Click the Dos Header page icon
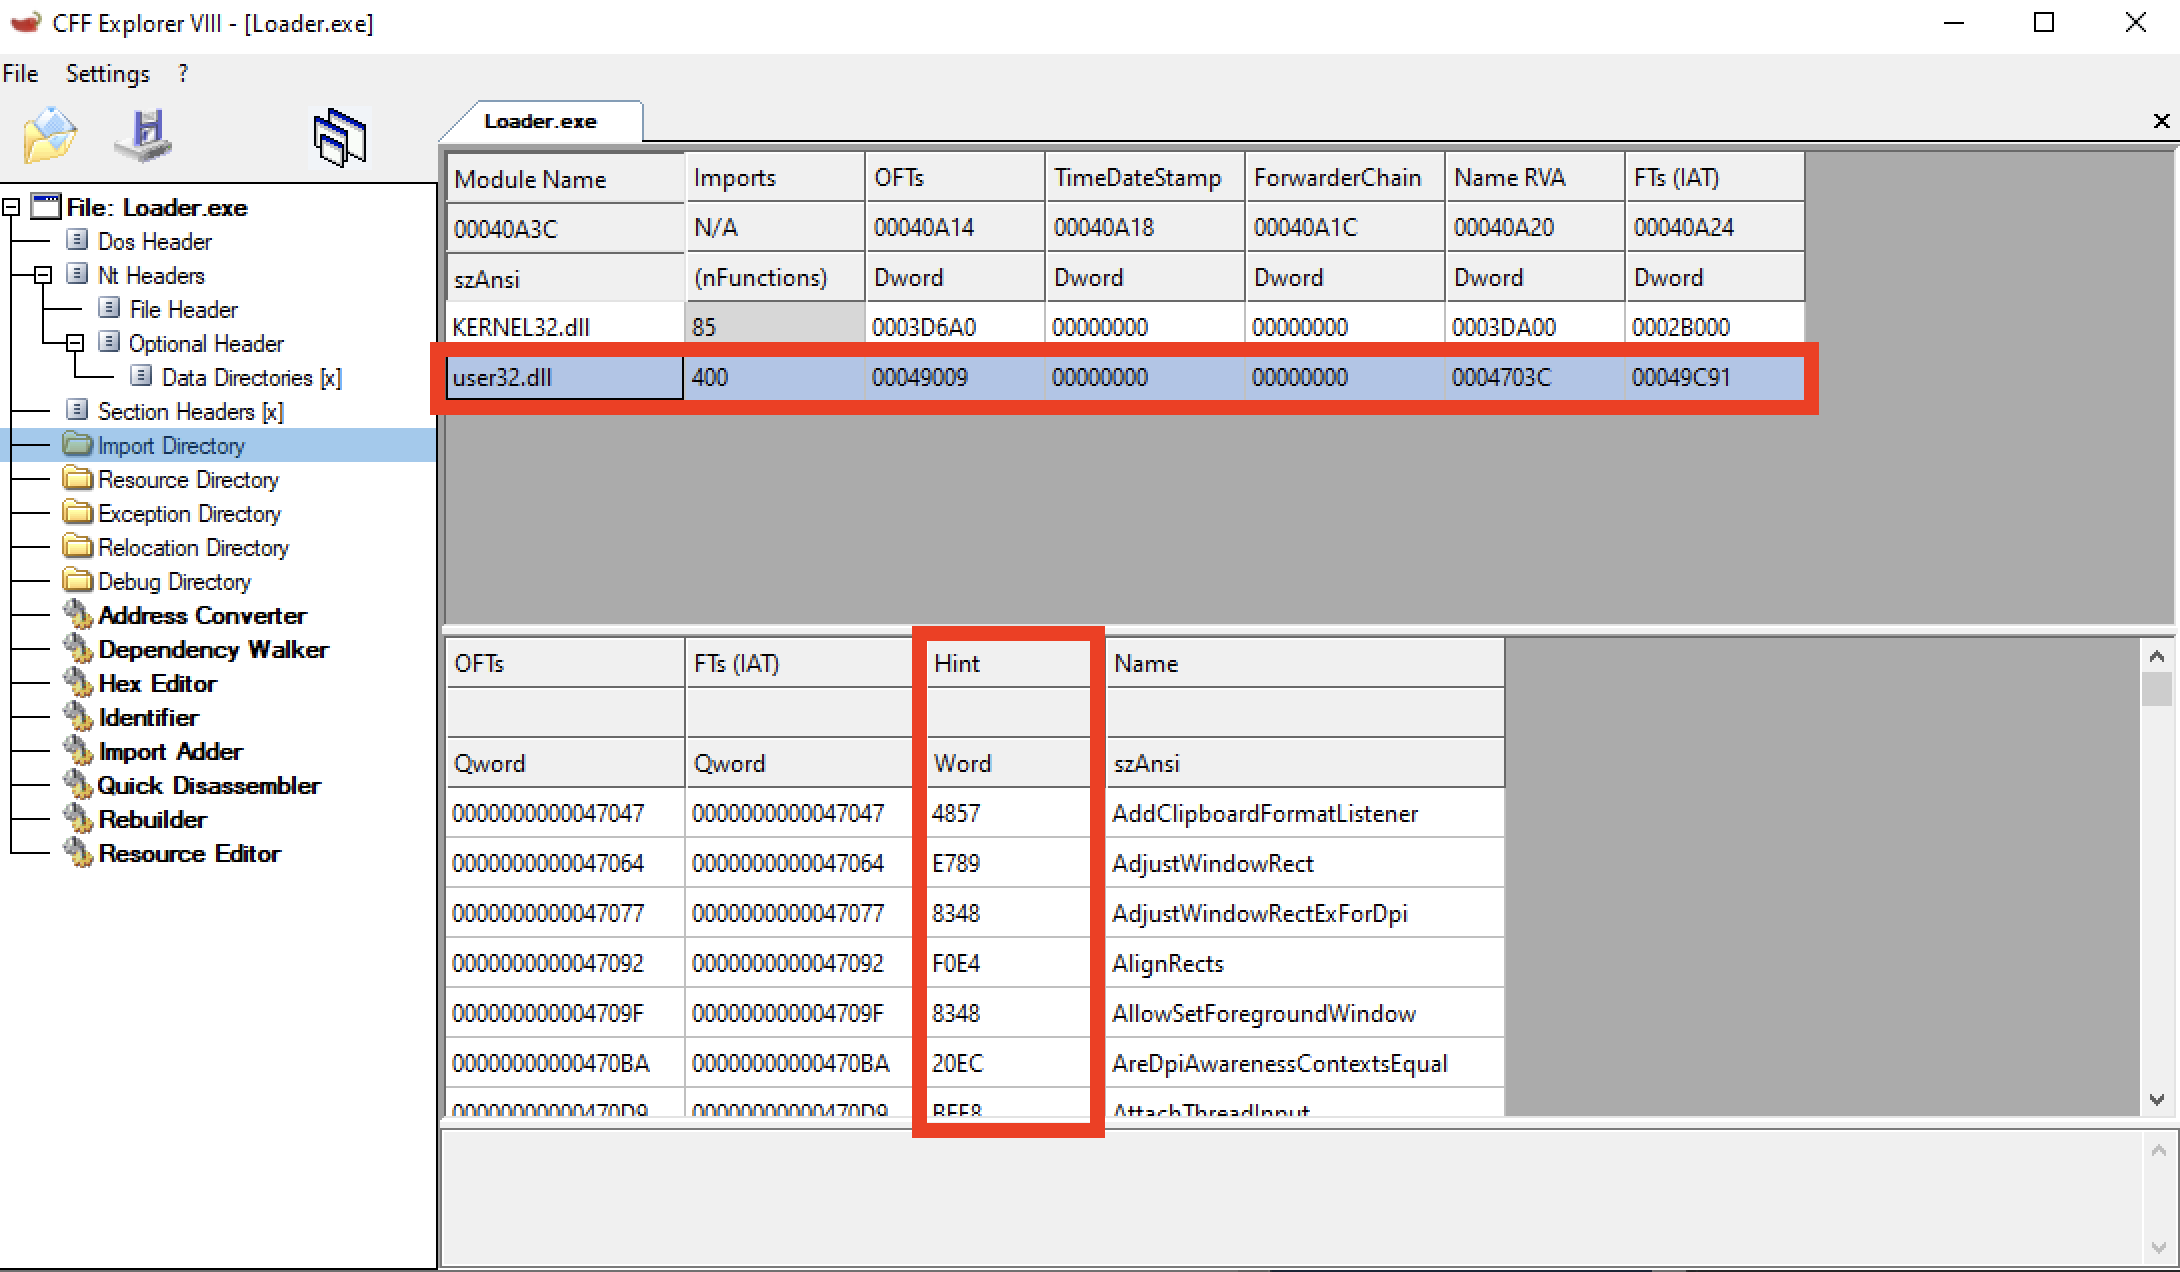 click(x=77, y=240)
